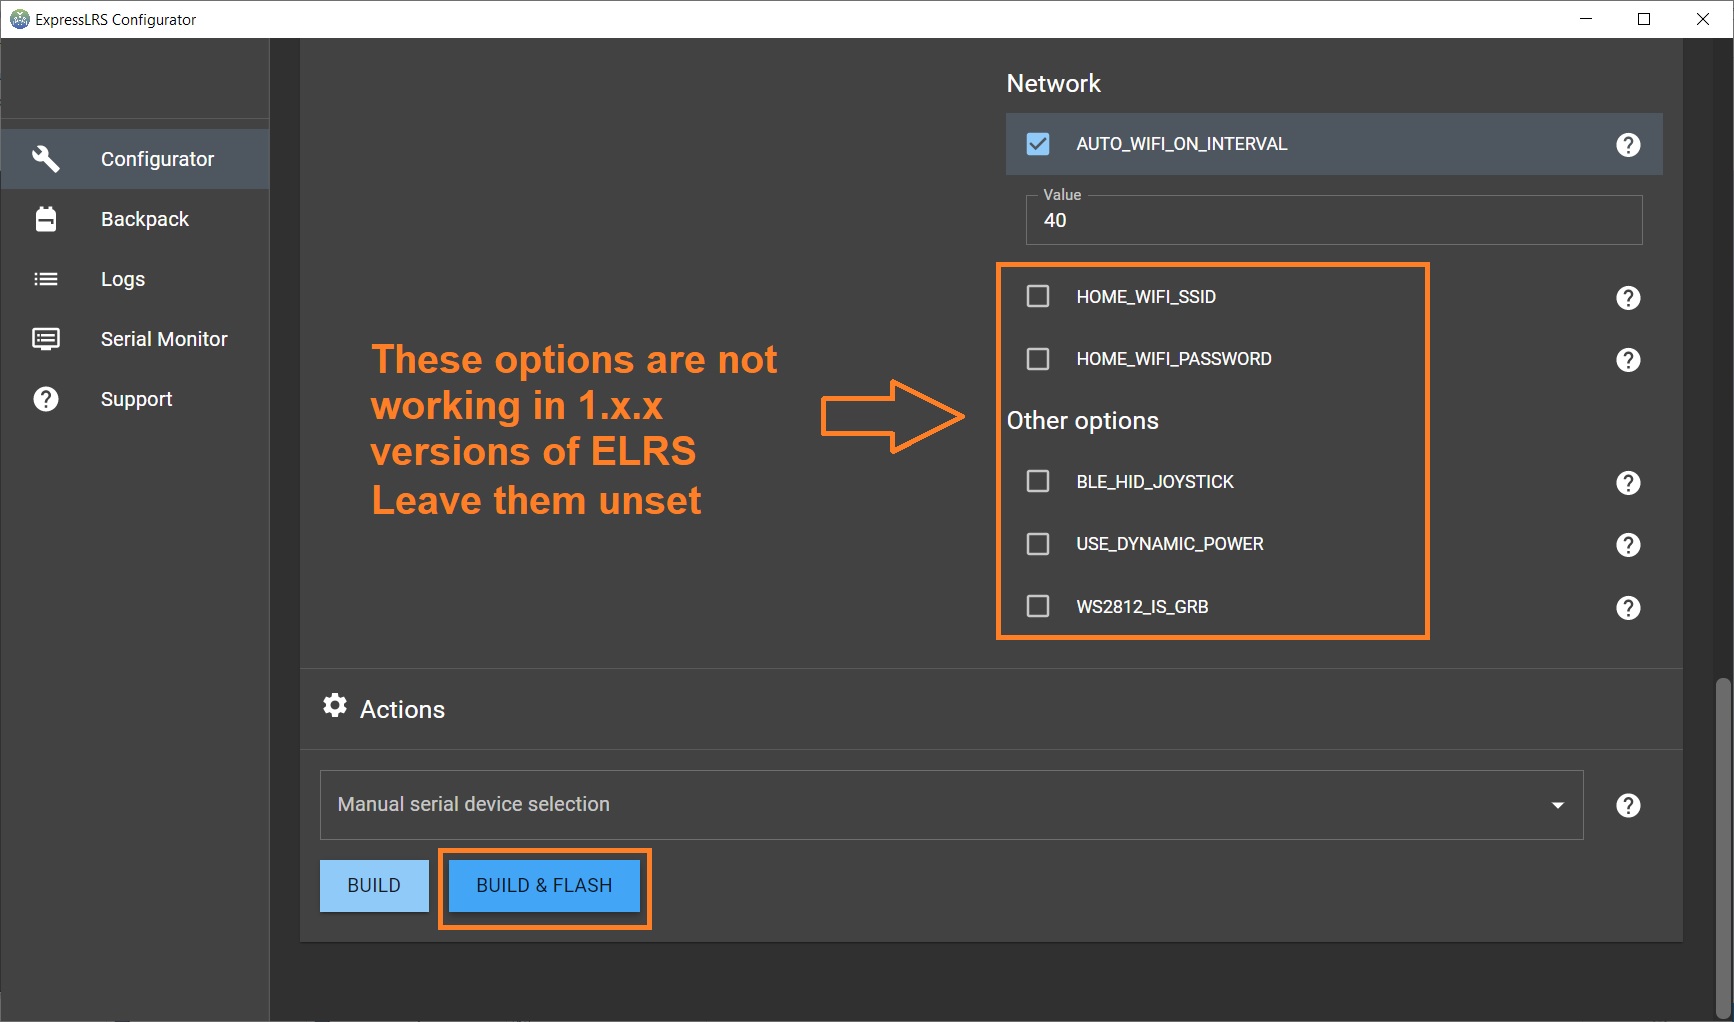Open help for HOME_WIFI_SSID option
Image resolution: width=1734 pixels, height=1022 pixels.
[1628, 298]
